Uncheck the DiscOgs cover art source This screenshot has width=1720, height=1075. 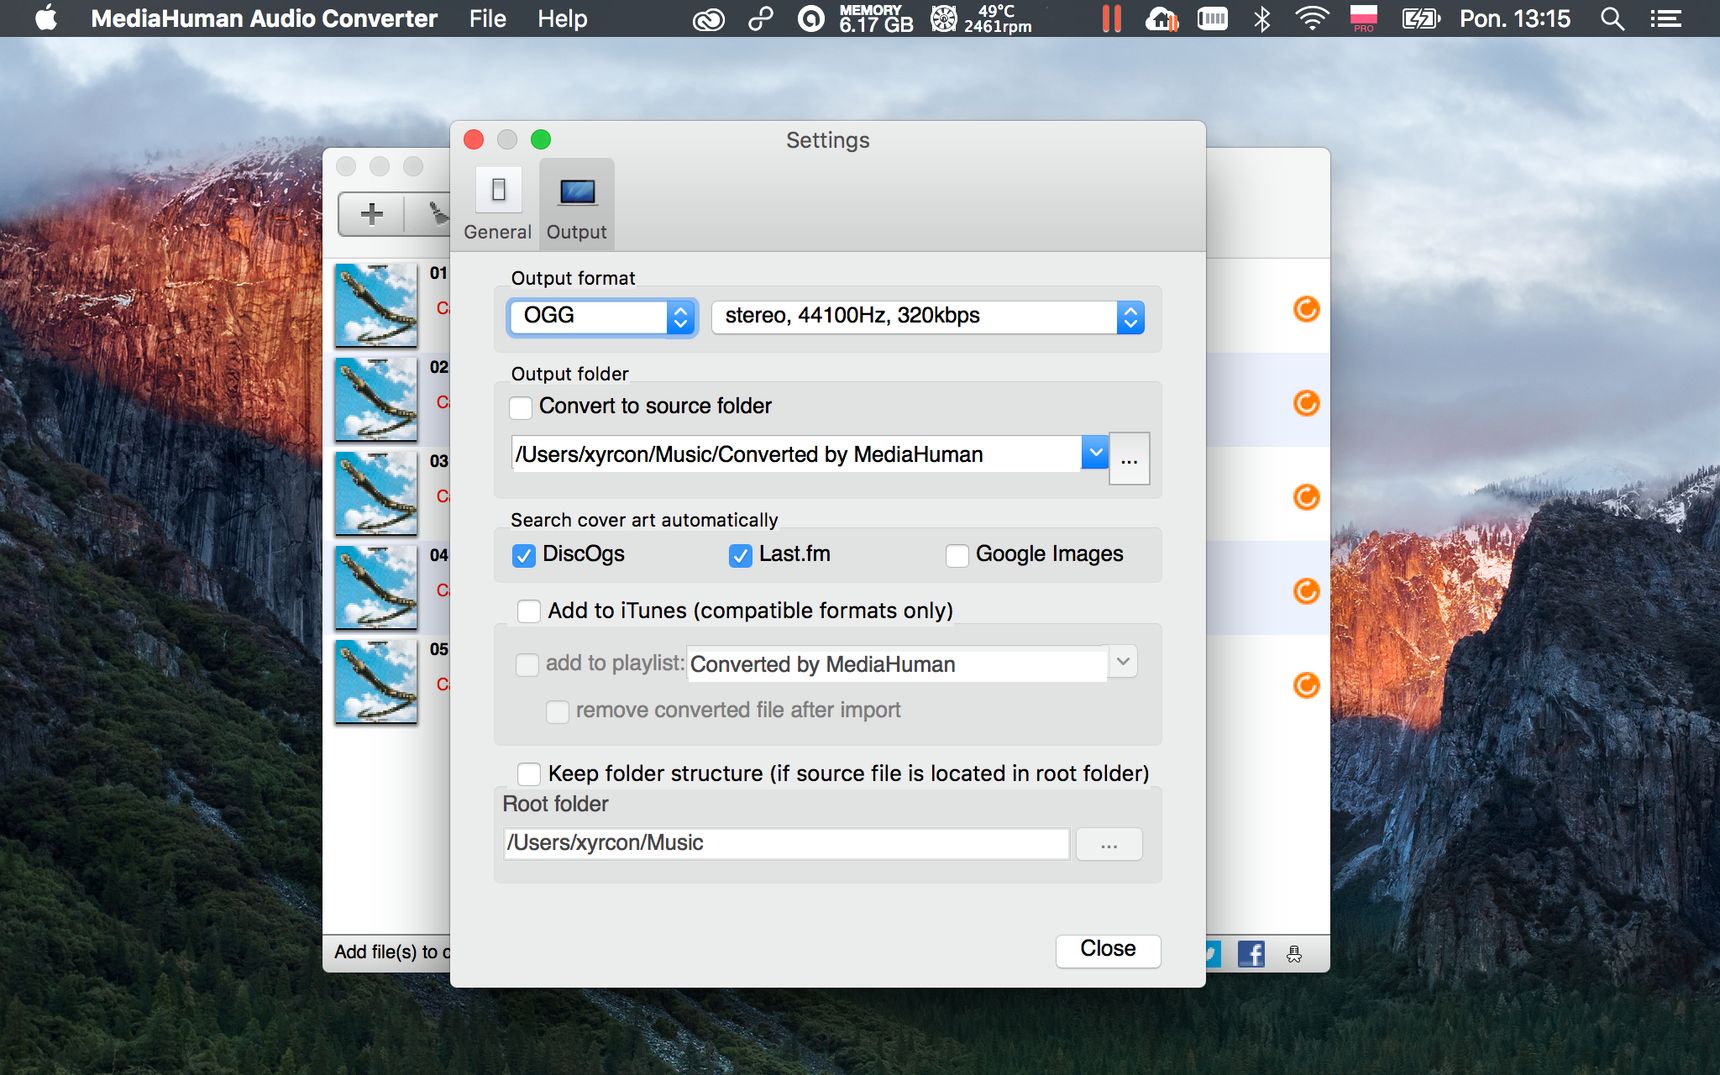524,555
